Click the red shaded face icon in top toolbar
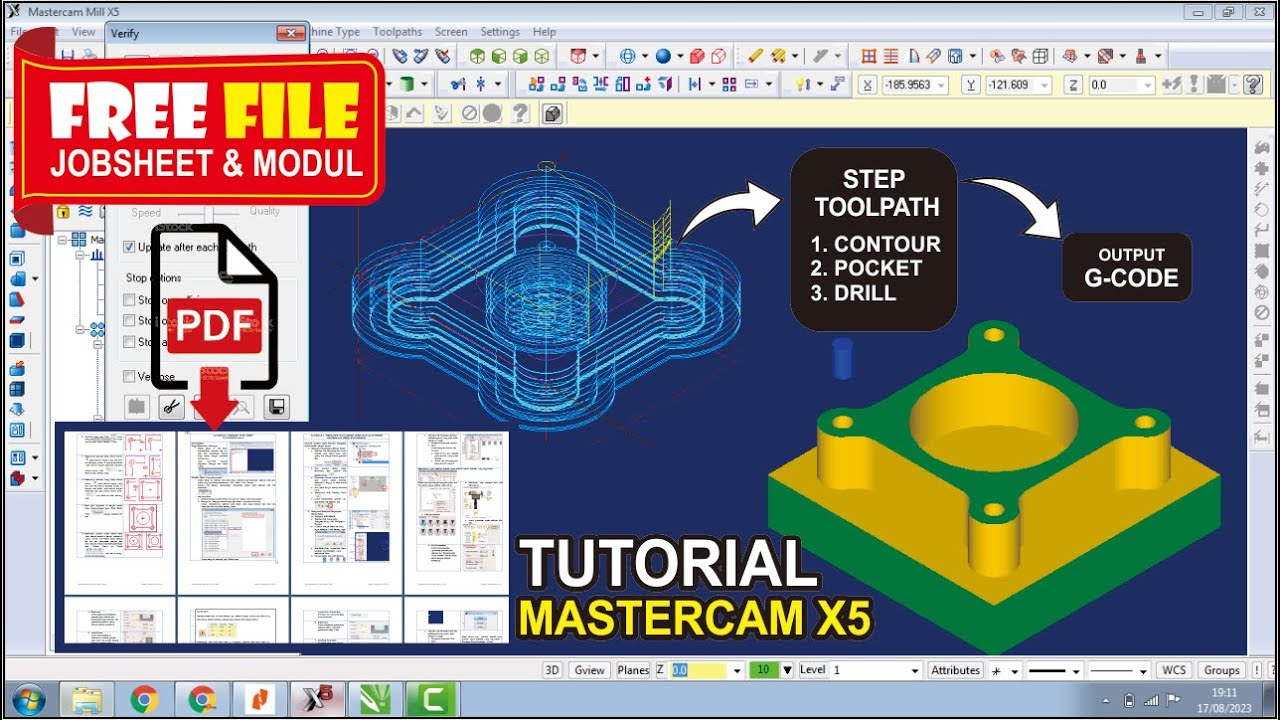Screen dimensions: 1280x720 tap(699, 57)
